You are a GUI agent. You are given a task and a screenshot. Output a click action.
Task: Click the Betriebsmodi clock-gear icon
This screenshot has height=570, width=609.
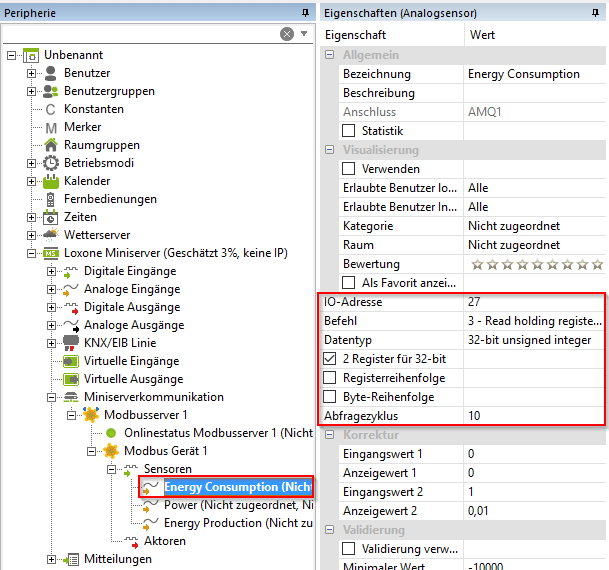click(50, 163)
